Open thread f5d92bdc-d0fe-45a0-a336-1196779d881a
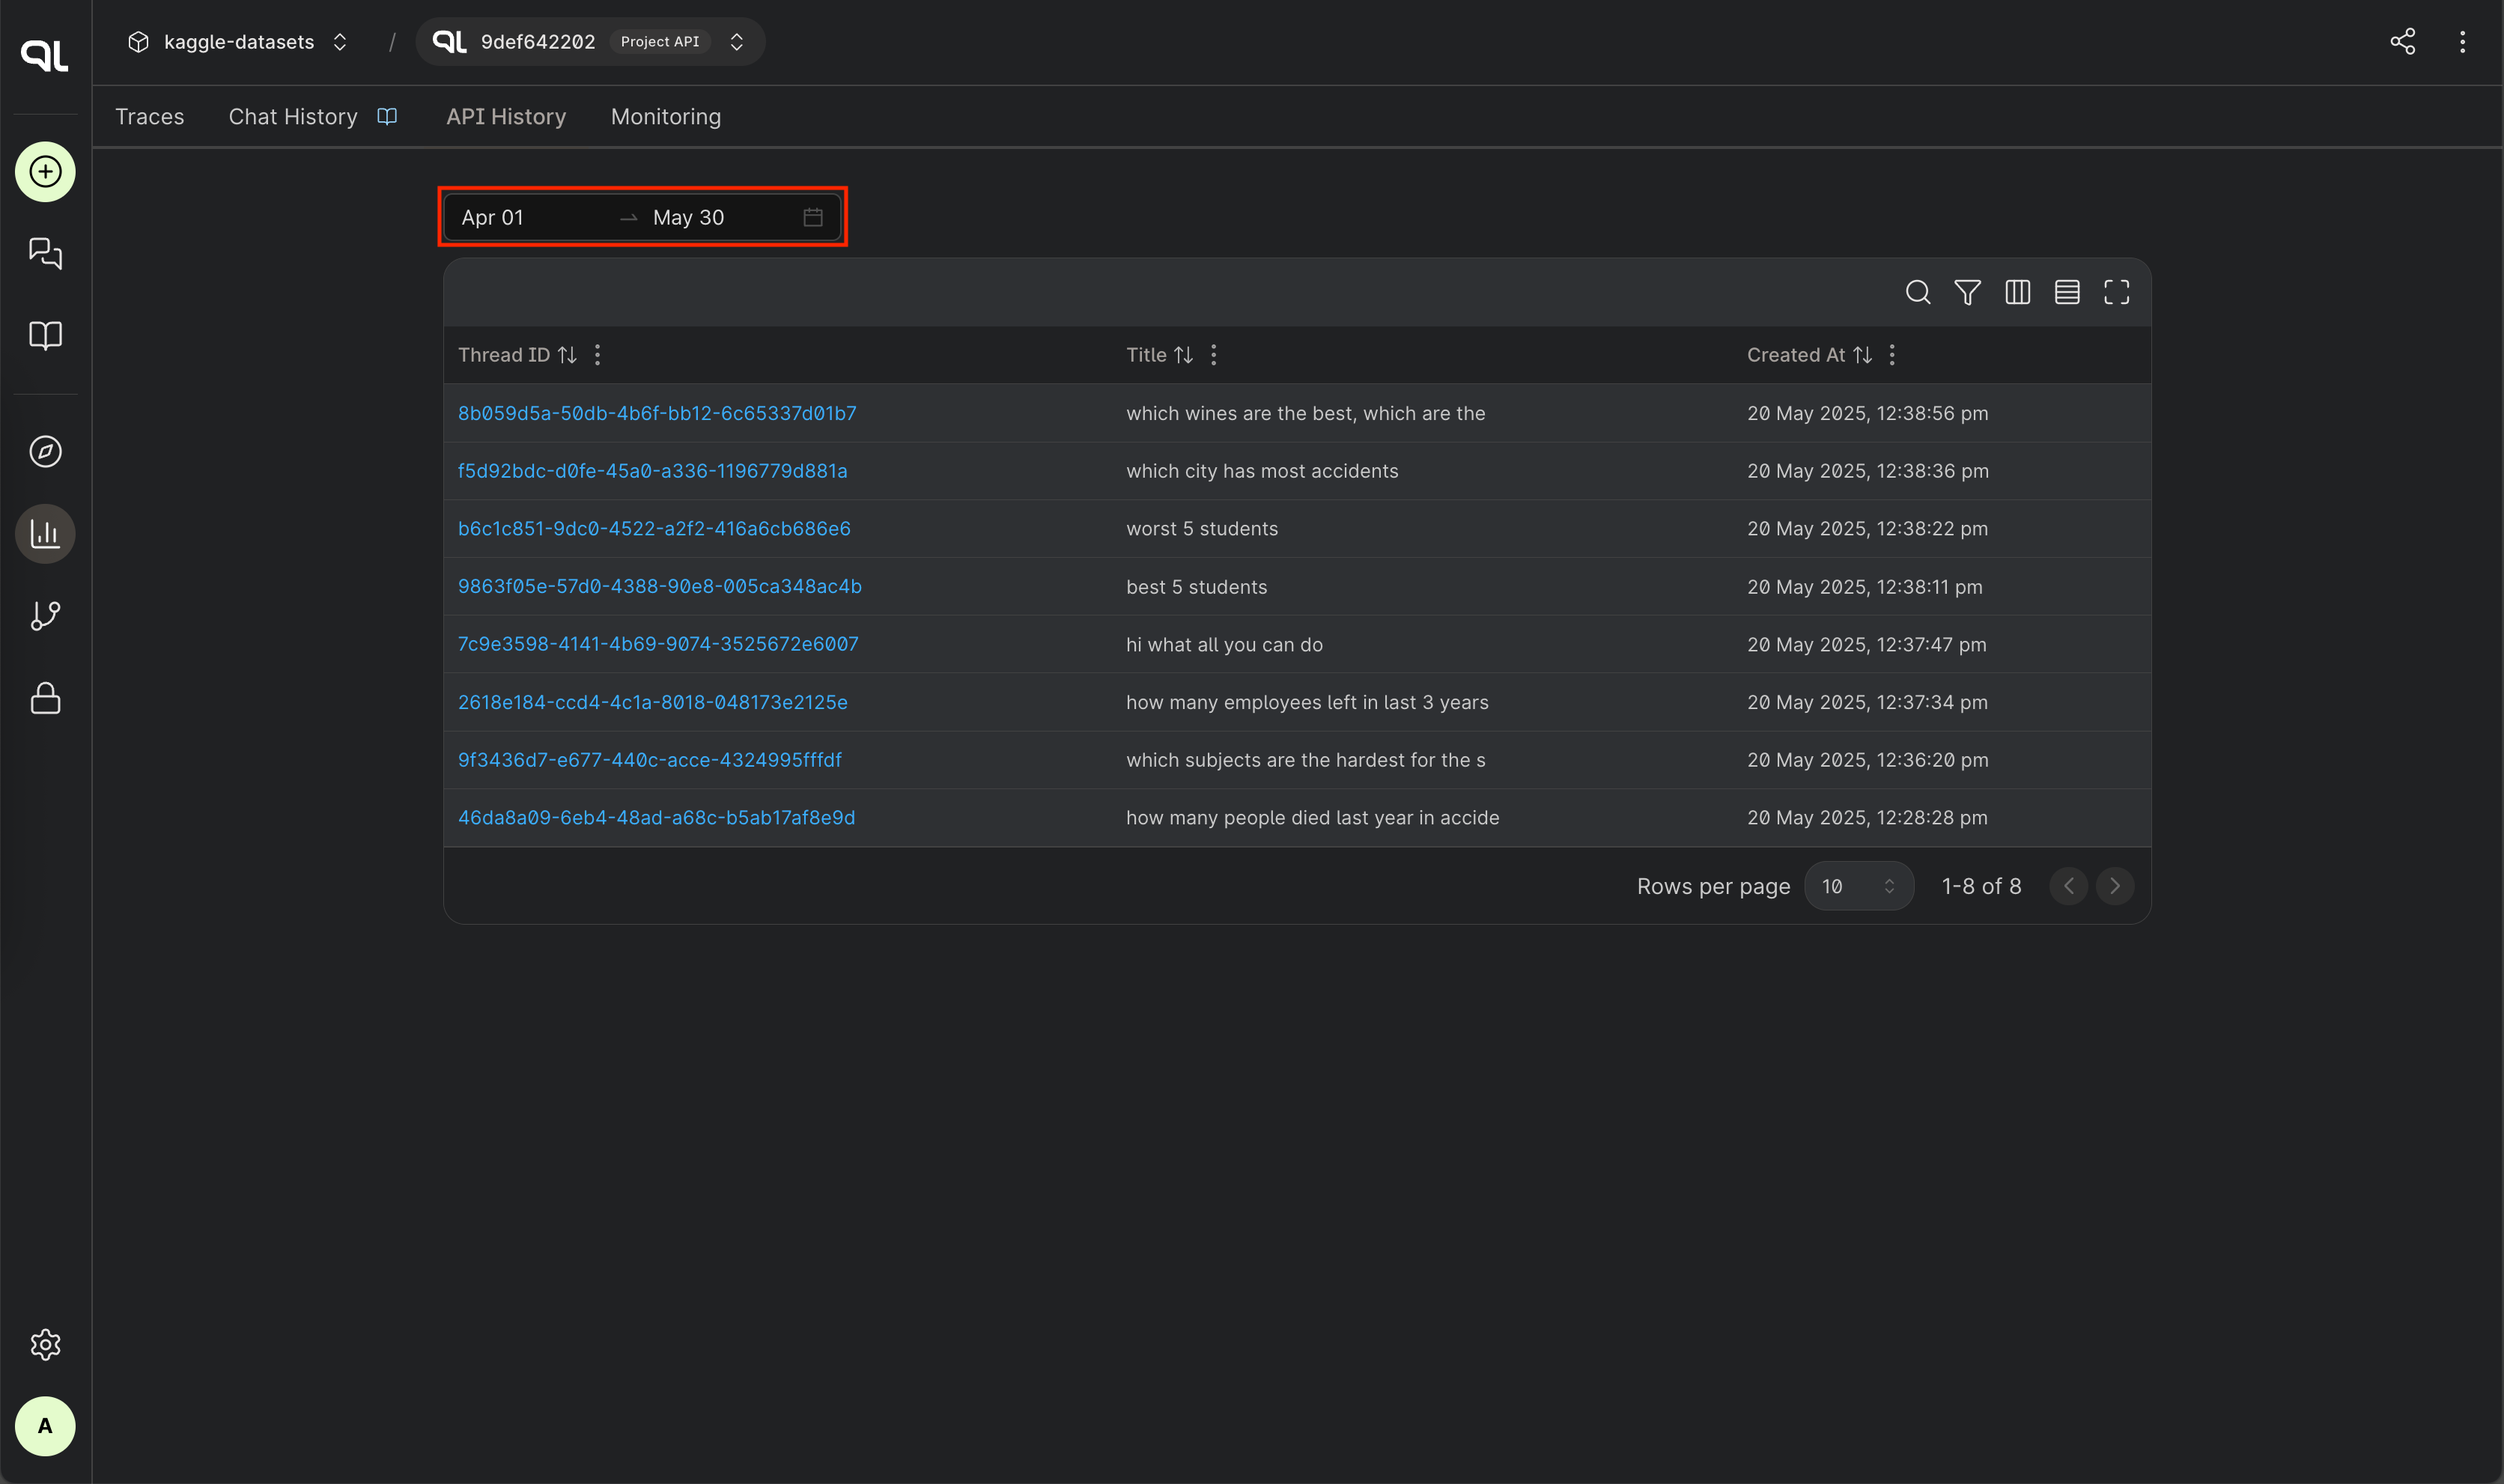 coord(653,471)
